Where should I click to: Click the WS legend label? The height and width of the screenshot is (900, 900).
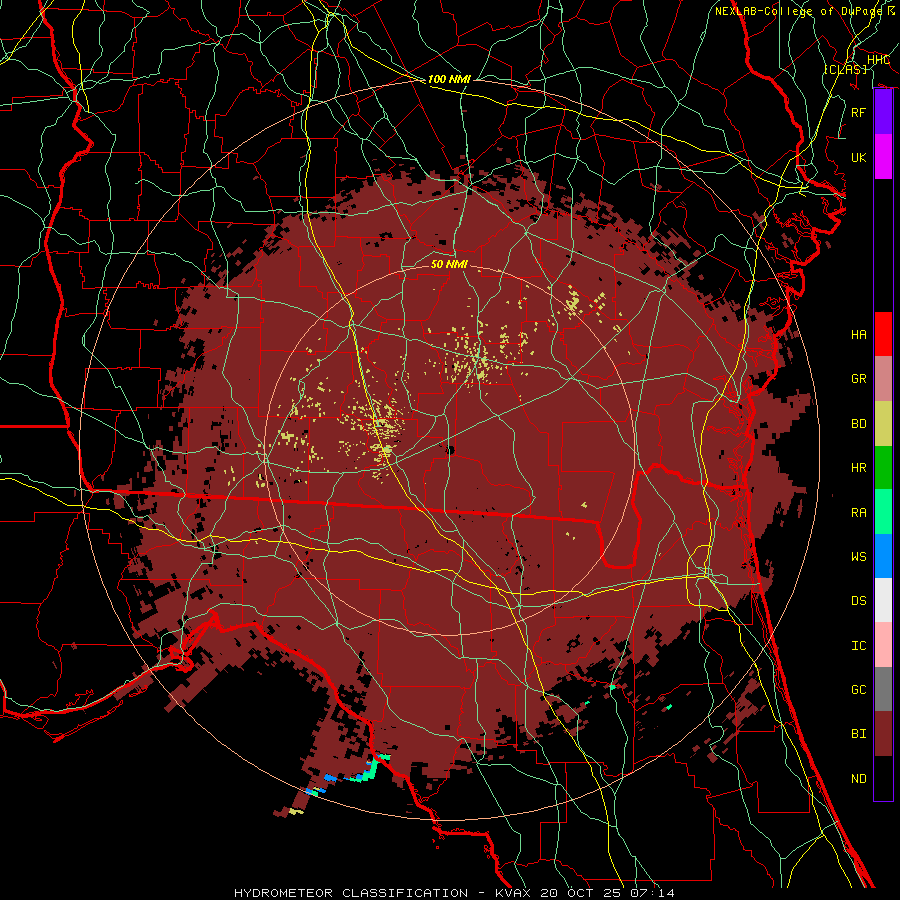tap(859, 557)
